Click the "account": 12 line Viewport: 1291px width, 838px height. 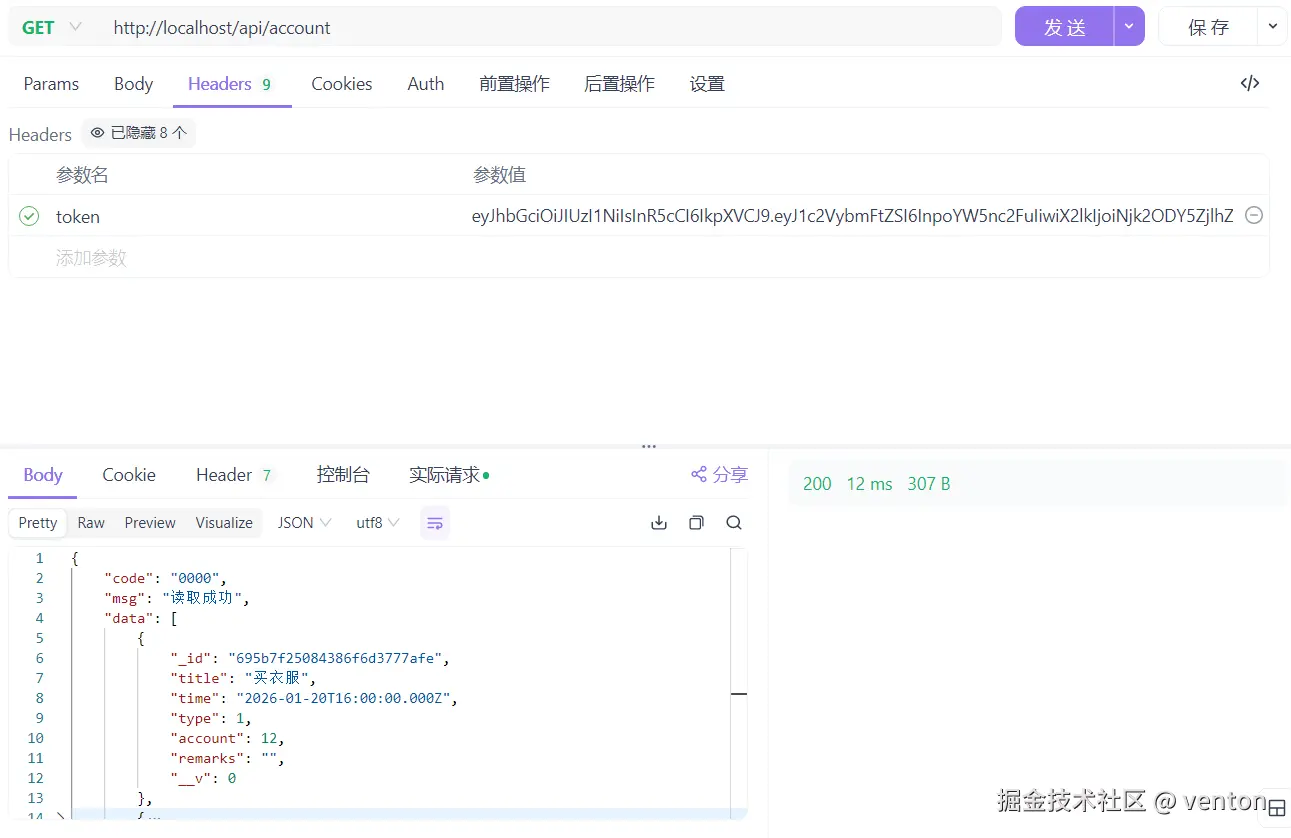click(x=227, y=738)
